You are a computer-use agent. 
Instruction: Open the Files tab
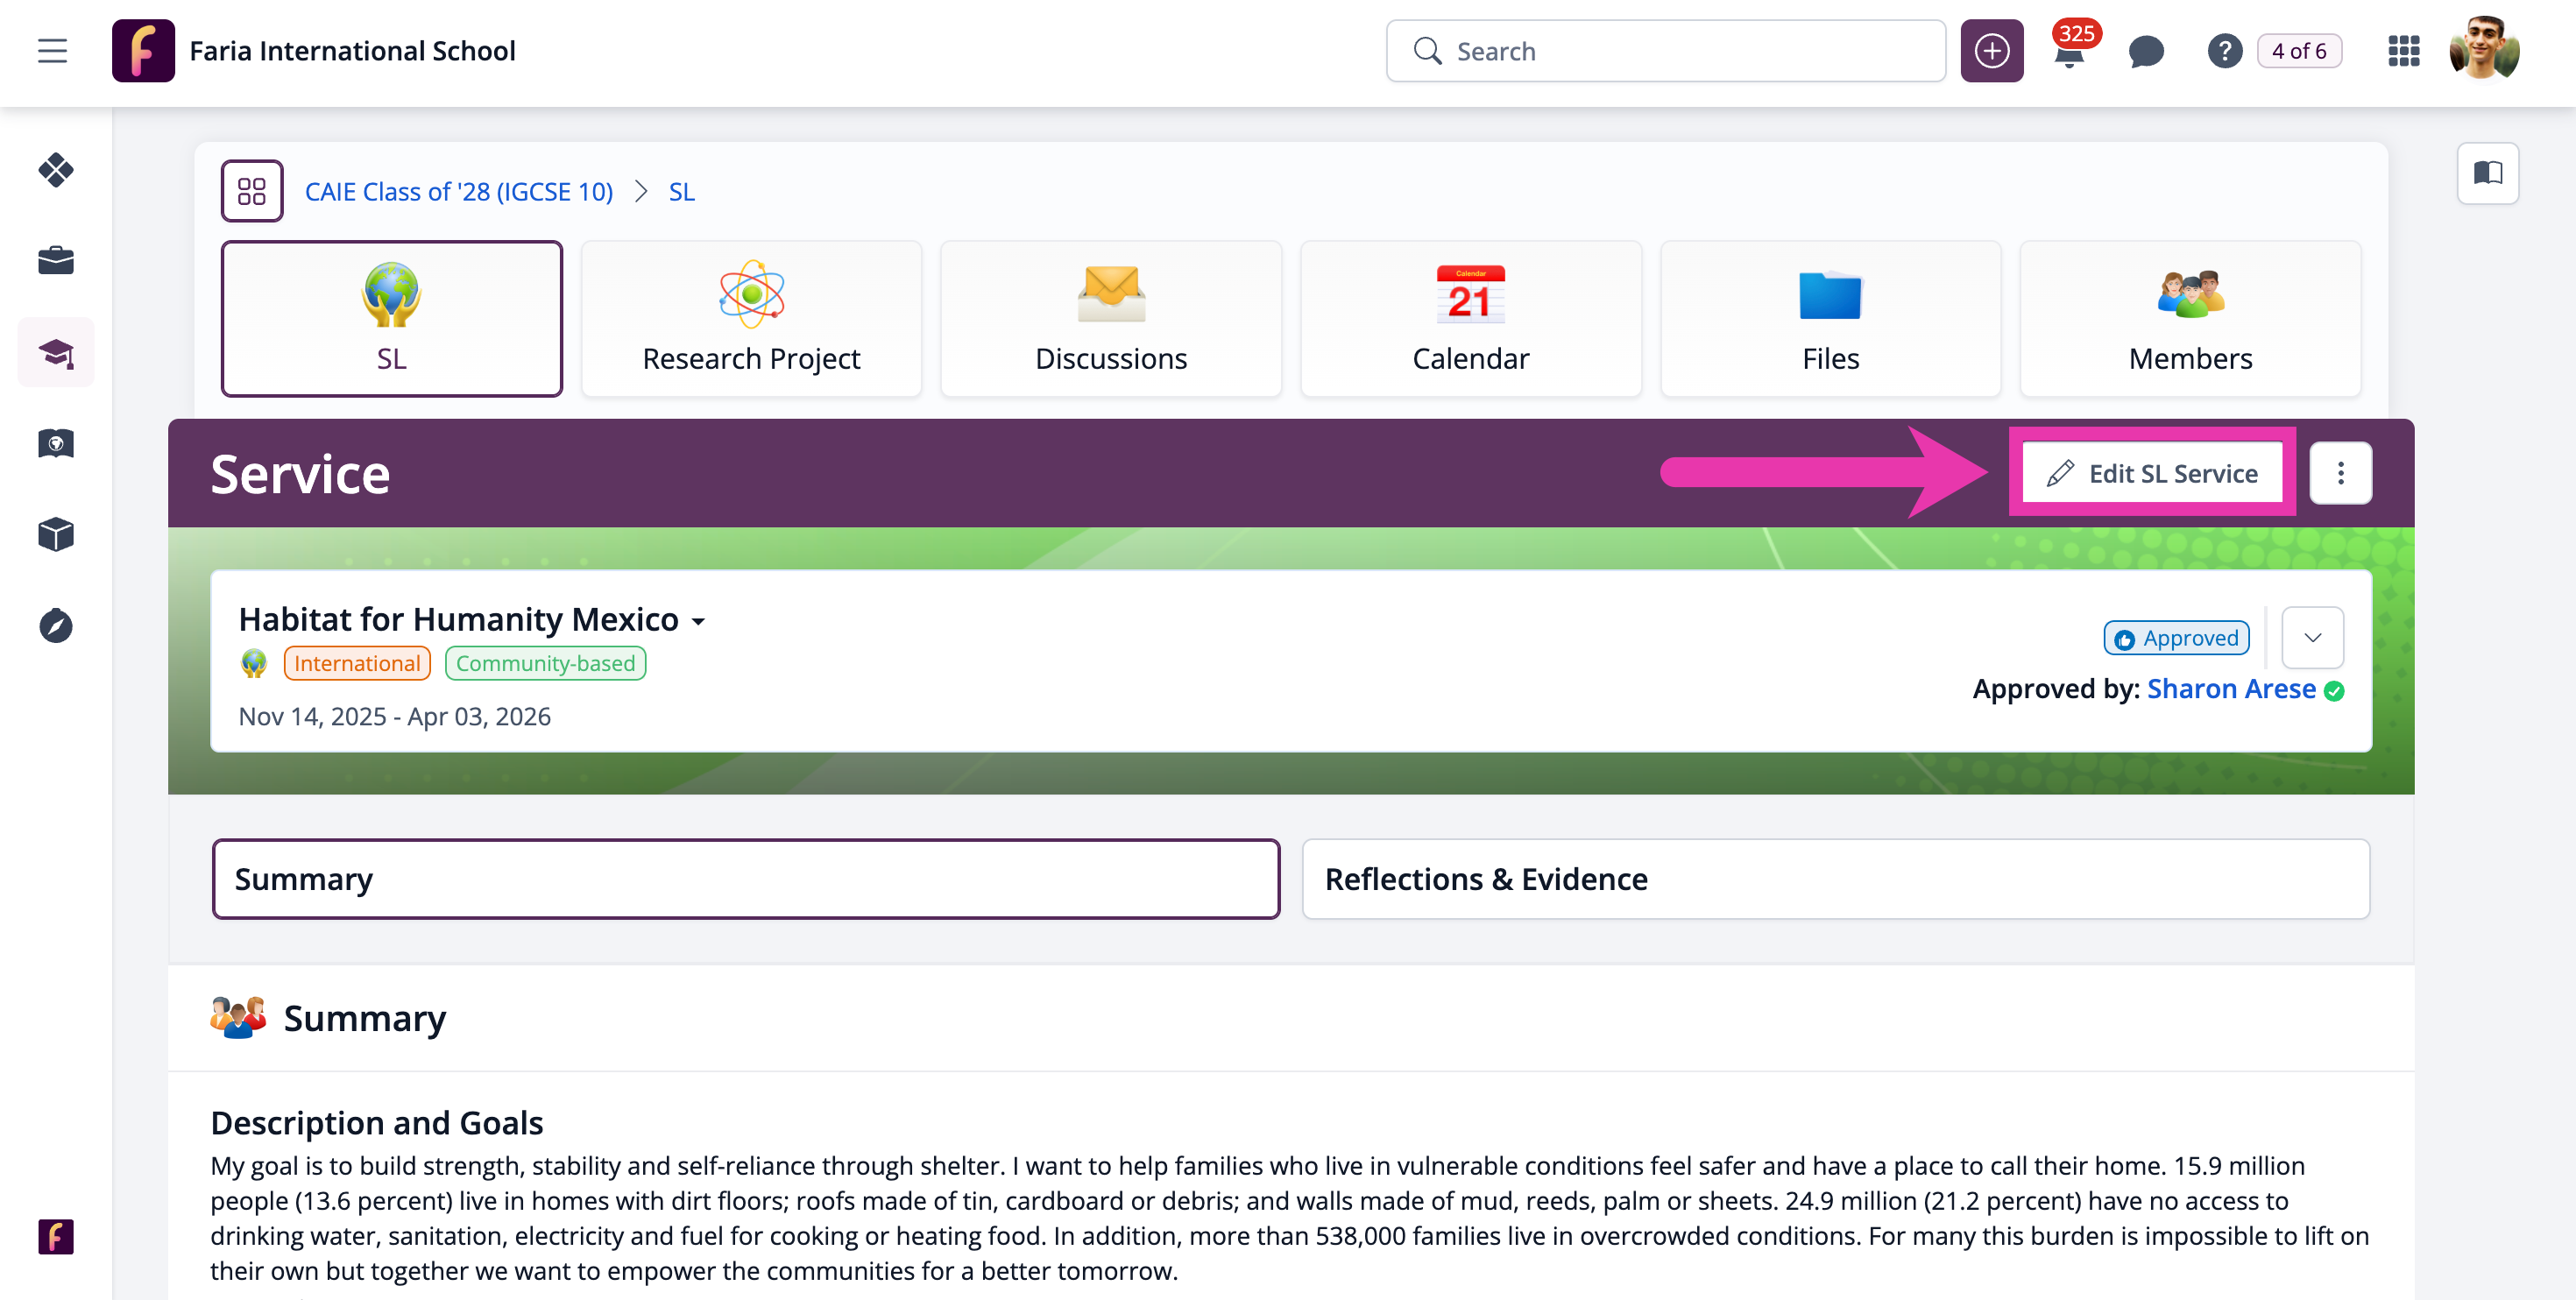click(1830, 318)
